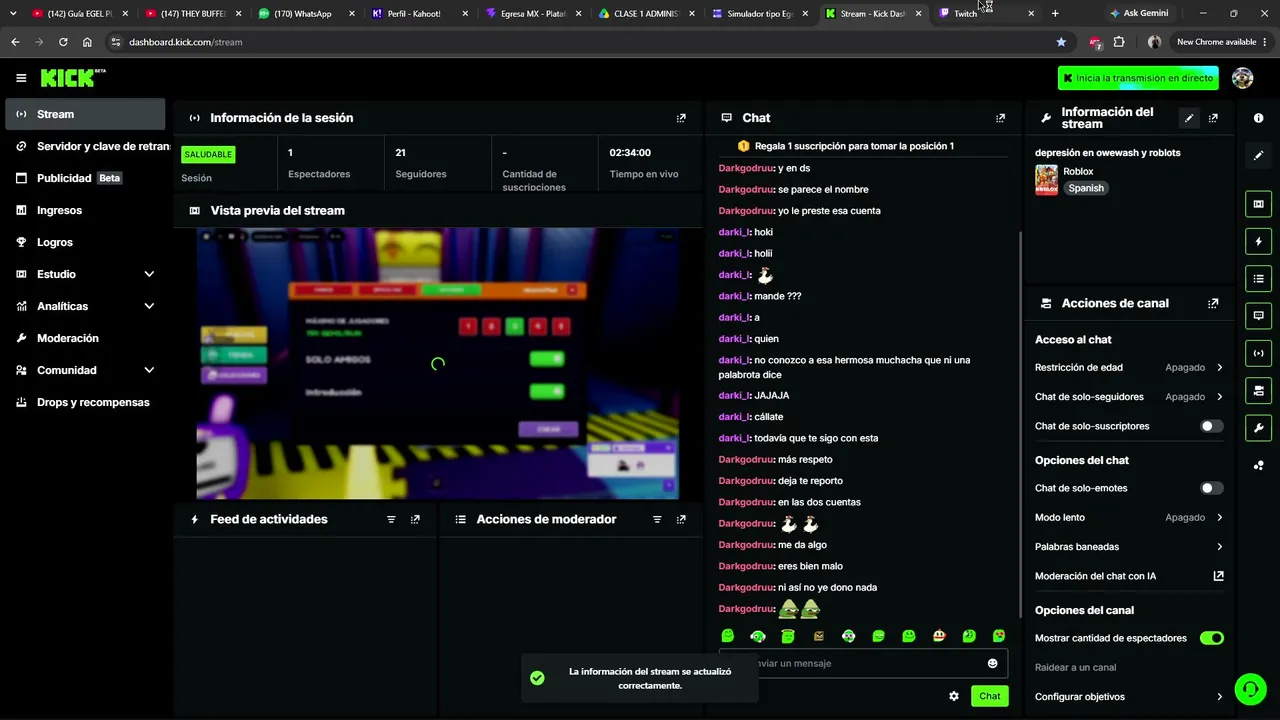Toggle the channel actions icon in the right rail
Viewport: 1280px width, 720px height.
click(1258, 390)
